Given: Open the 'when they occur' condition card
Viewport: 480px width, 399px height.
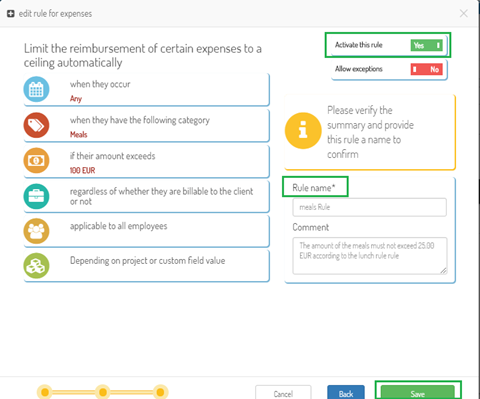Looking at the screenshot, I should [x=147, y=90].
